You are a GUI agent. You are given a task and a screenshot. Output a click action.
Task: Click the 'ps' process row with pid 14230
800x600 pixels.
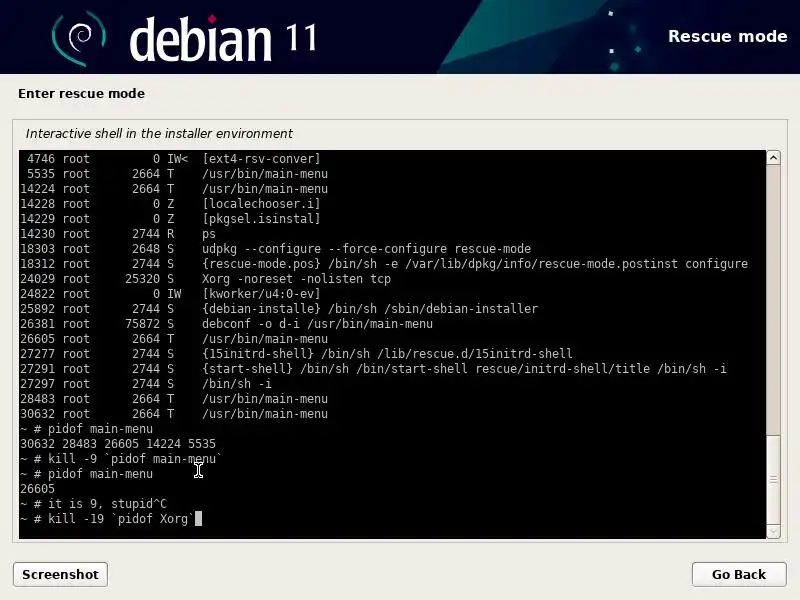click(118, 234)
